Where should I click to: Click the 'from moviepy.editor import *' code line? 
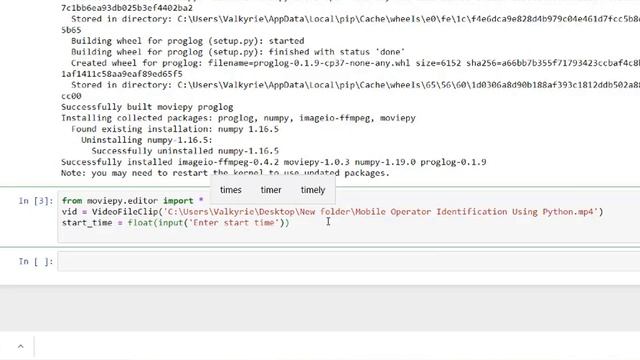click(x=133, y=201)
